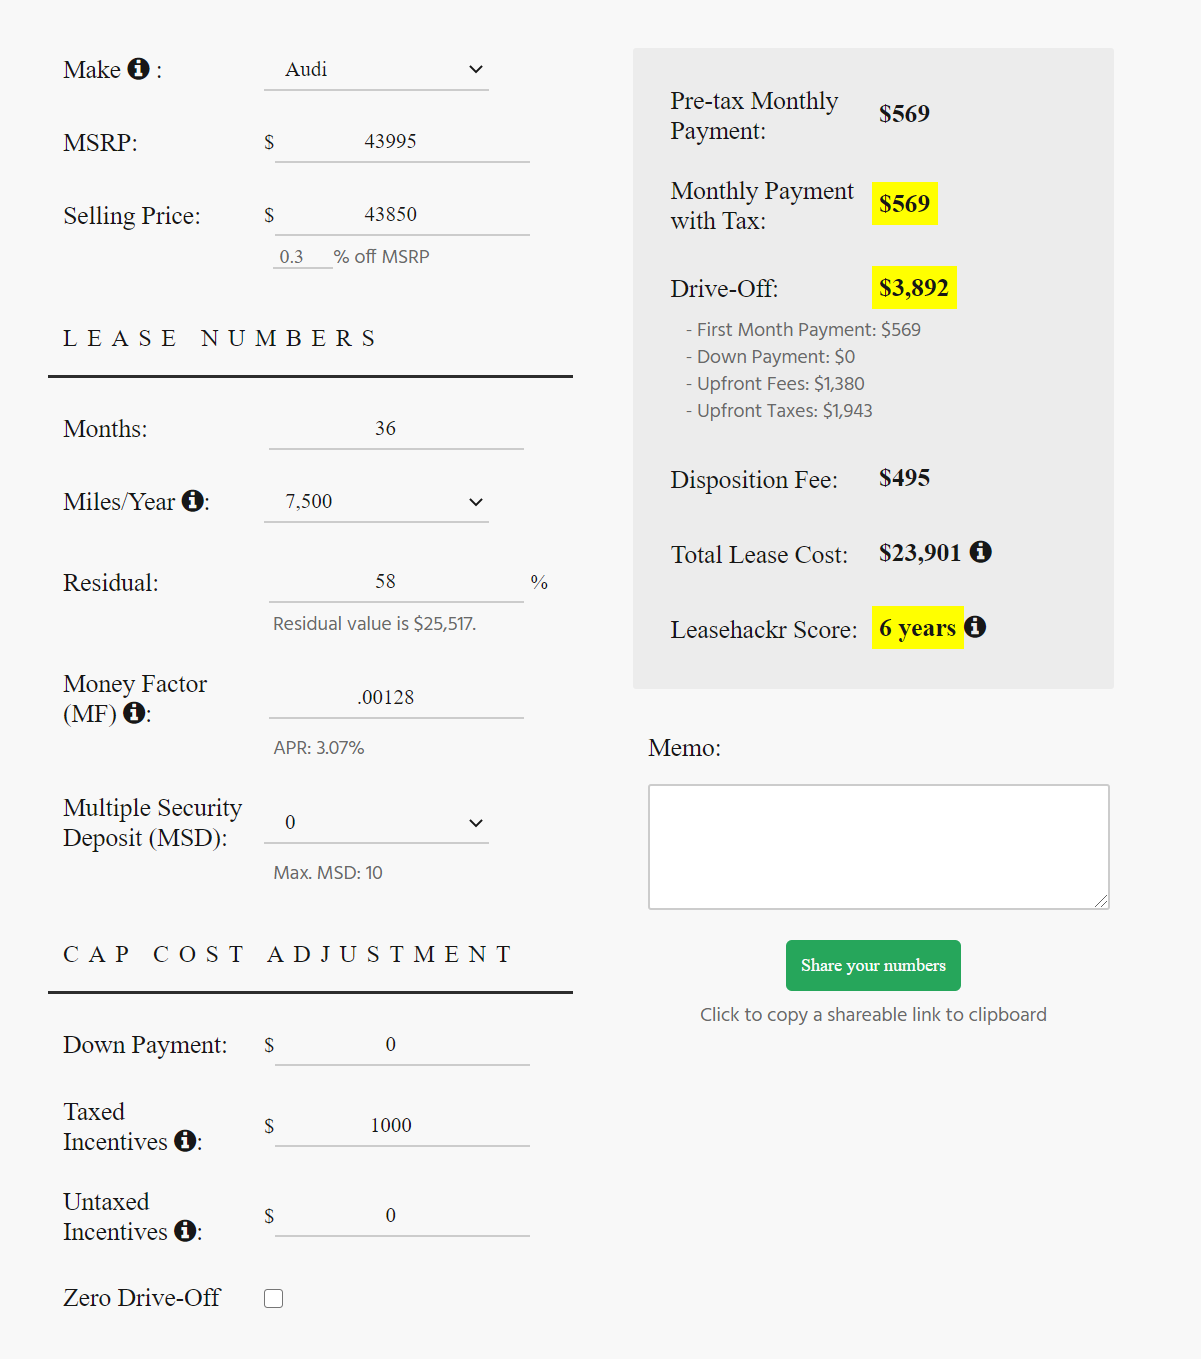Click the Untaxed Incentives info icon
1201x1359 pixels.
(x=185, y=1230)
